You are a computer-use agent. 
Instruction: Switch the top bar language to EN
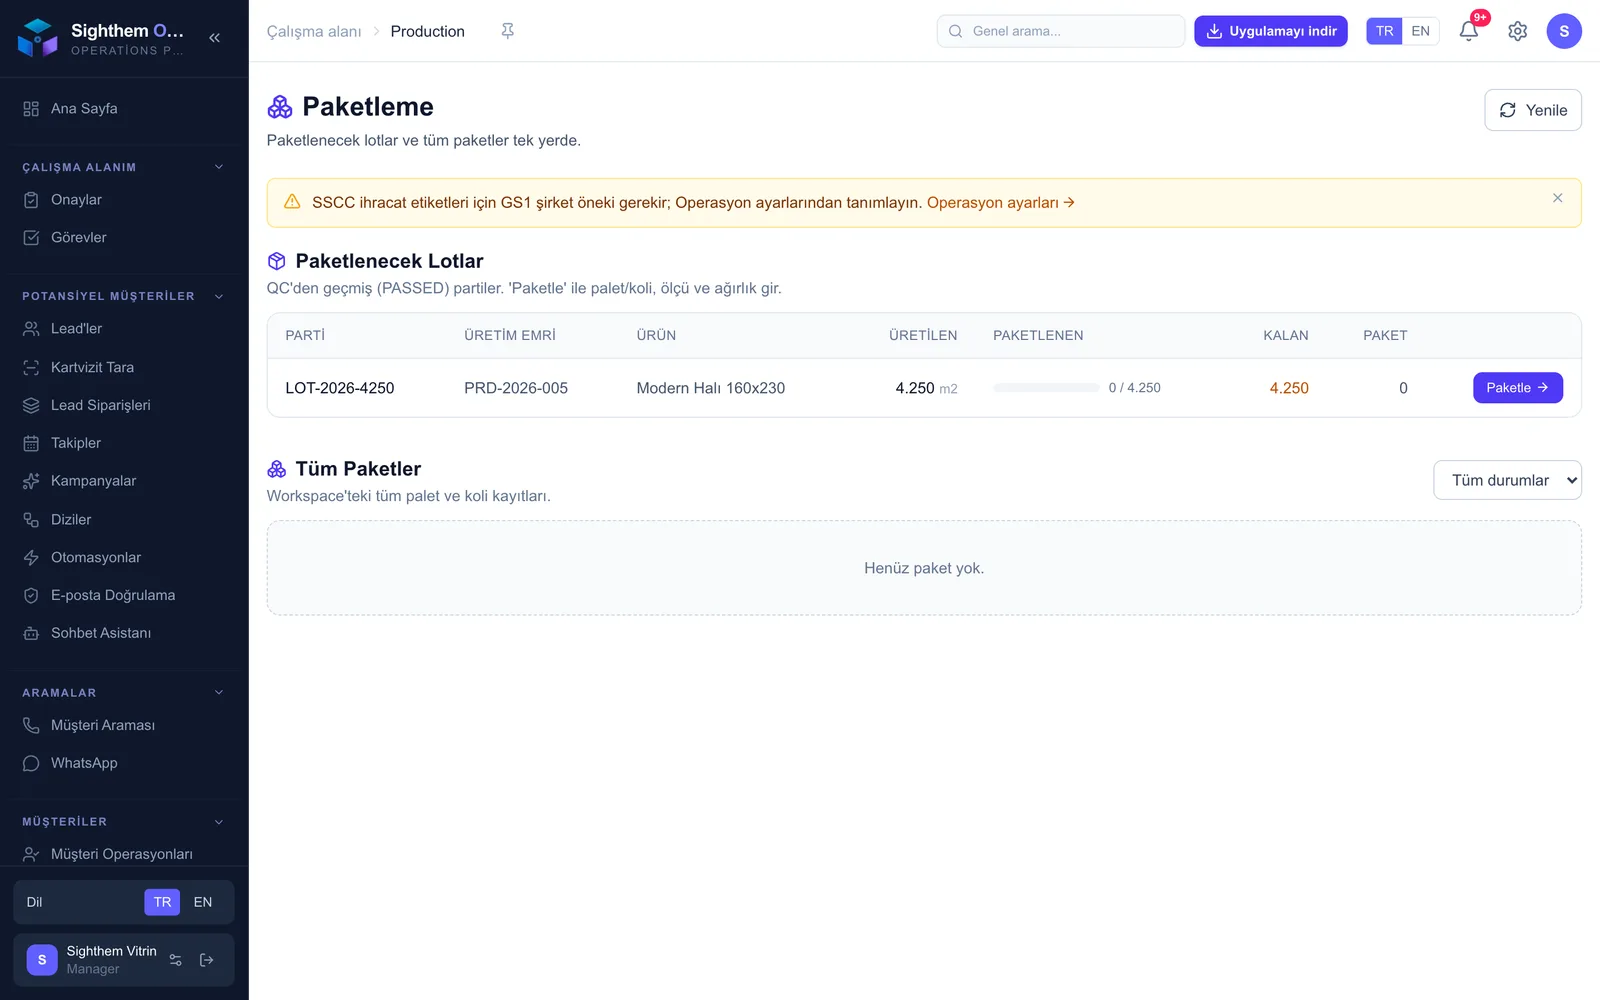(x=1420, y=31)
